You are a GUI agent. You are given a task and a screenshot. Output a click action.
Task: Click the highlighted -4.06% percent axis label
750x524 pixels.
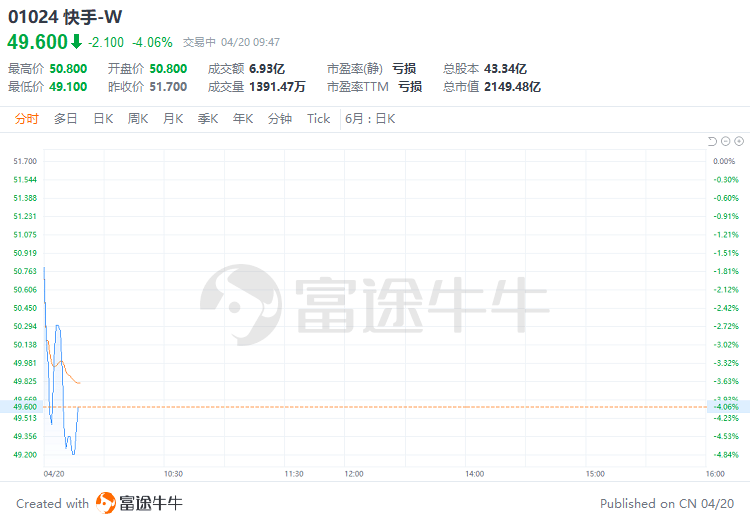[726, 407]
